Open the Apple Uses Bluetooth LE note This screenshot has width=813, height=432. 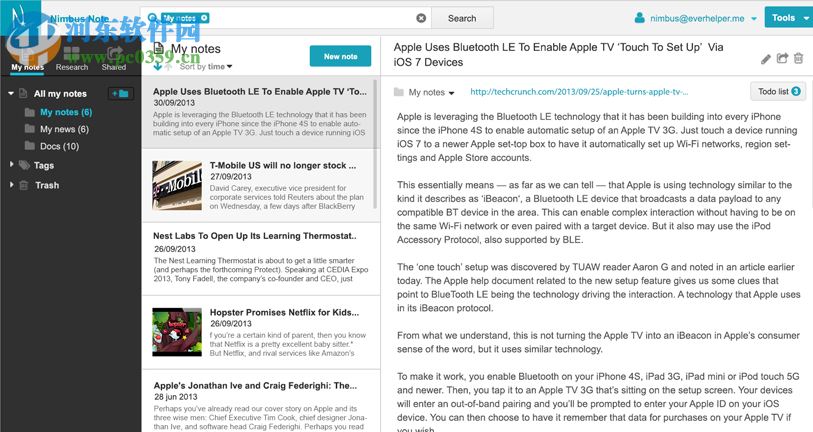pos(259,113)
